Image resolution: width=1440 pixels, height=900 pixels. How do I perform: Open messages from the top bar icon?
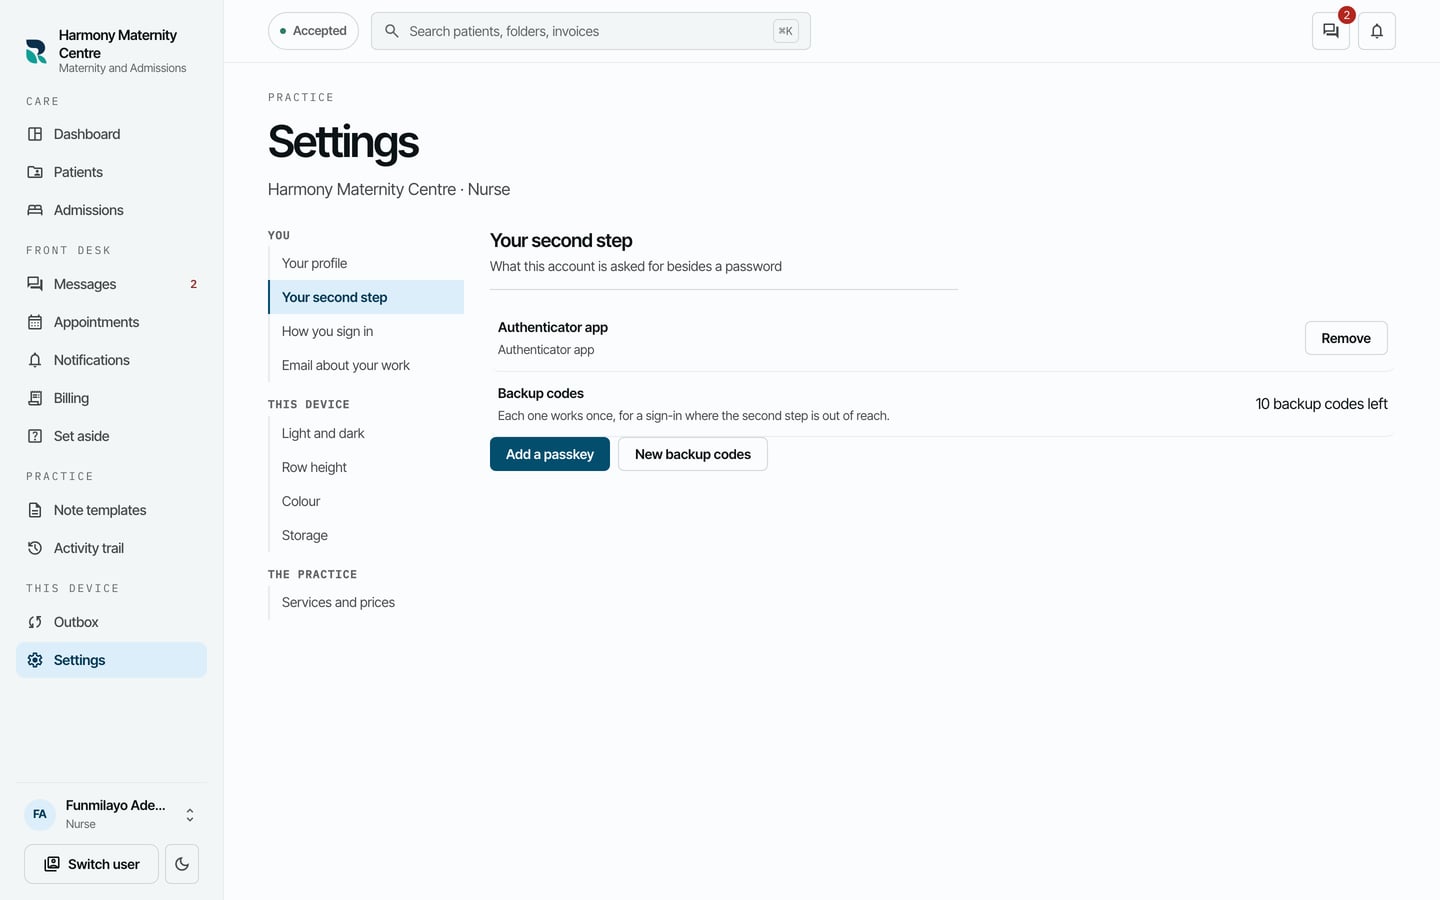point(1331,31)
